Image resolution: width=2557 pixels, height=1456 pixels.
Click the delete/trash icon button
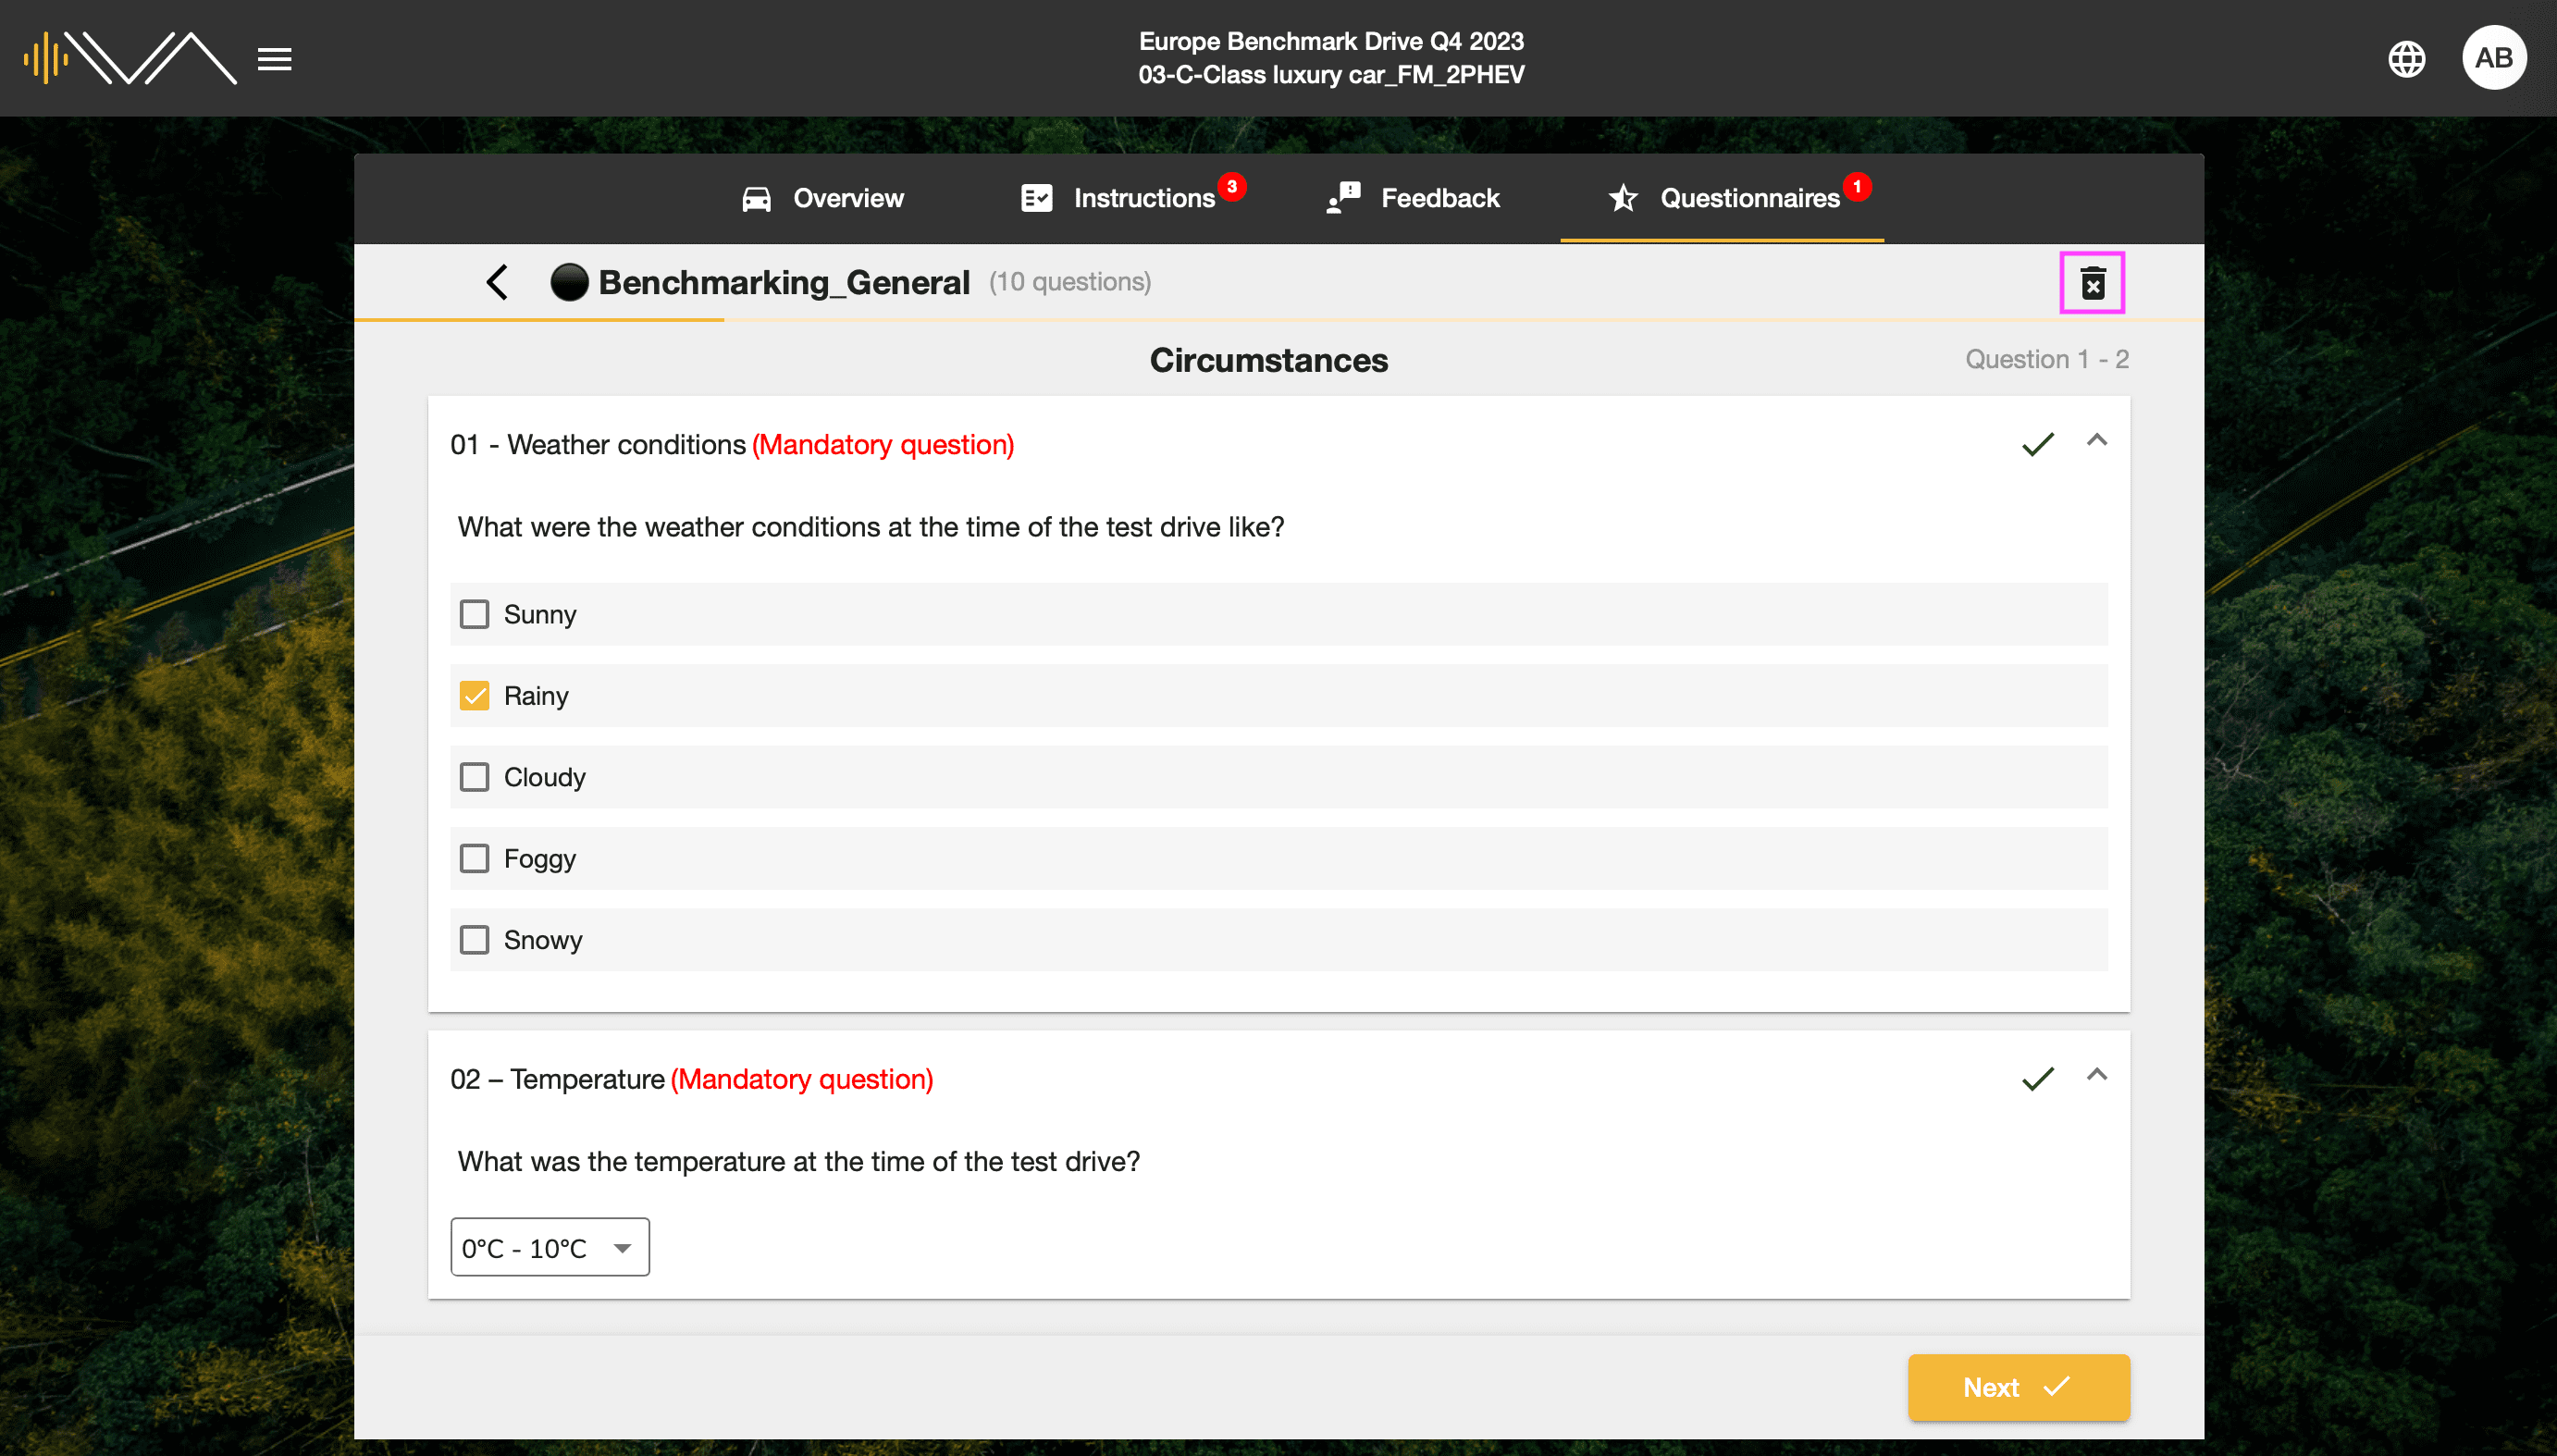coord(2092,283)
